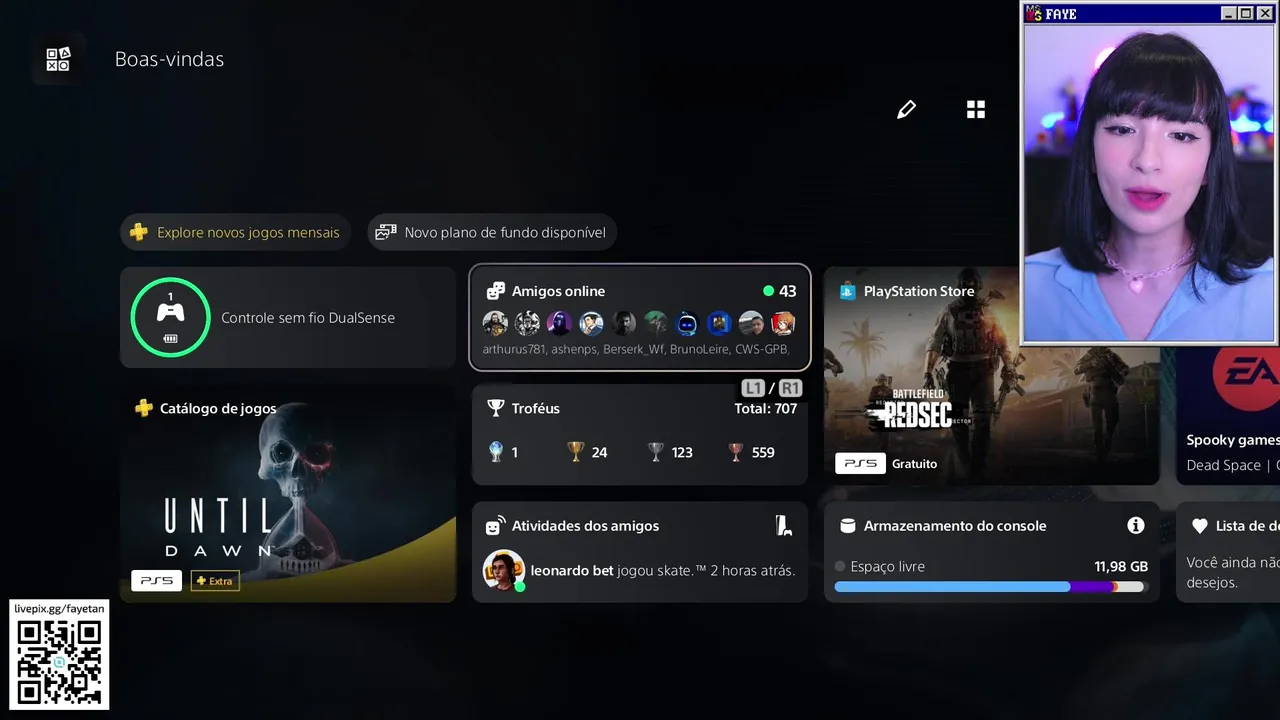1280x720 pixels.
Task: Click the Atividades dos amigos icon
Action: (495, 526)
